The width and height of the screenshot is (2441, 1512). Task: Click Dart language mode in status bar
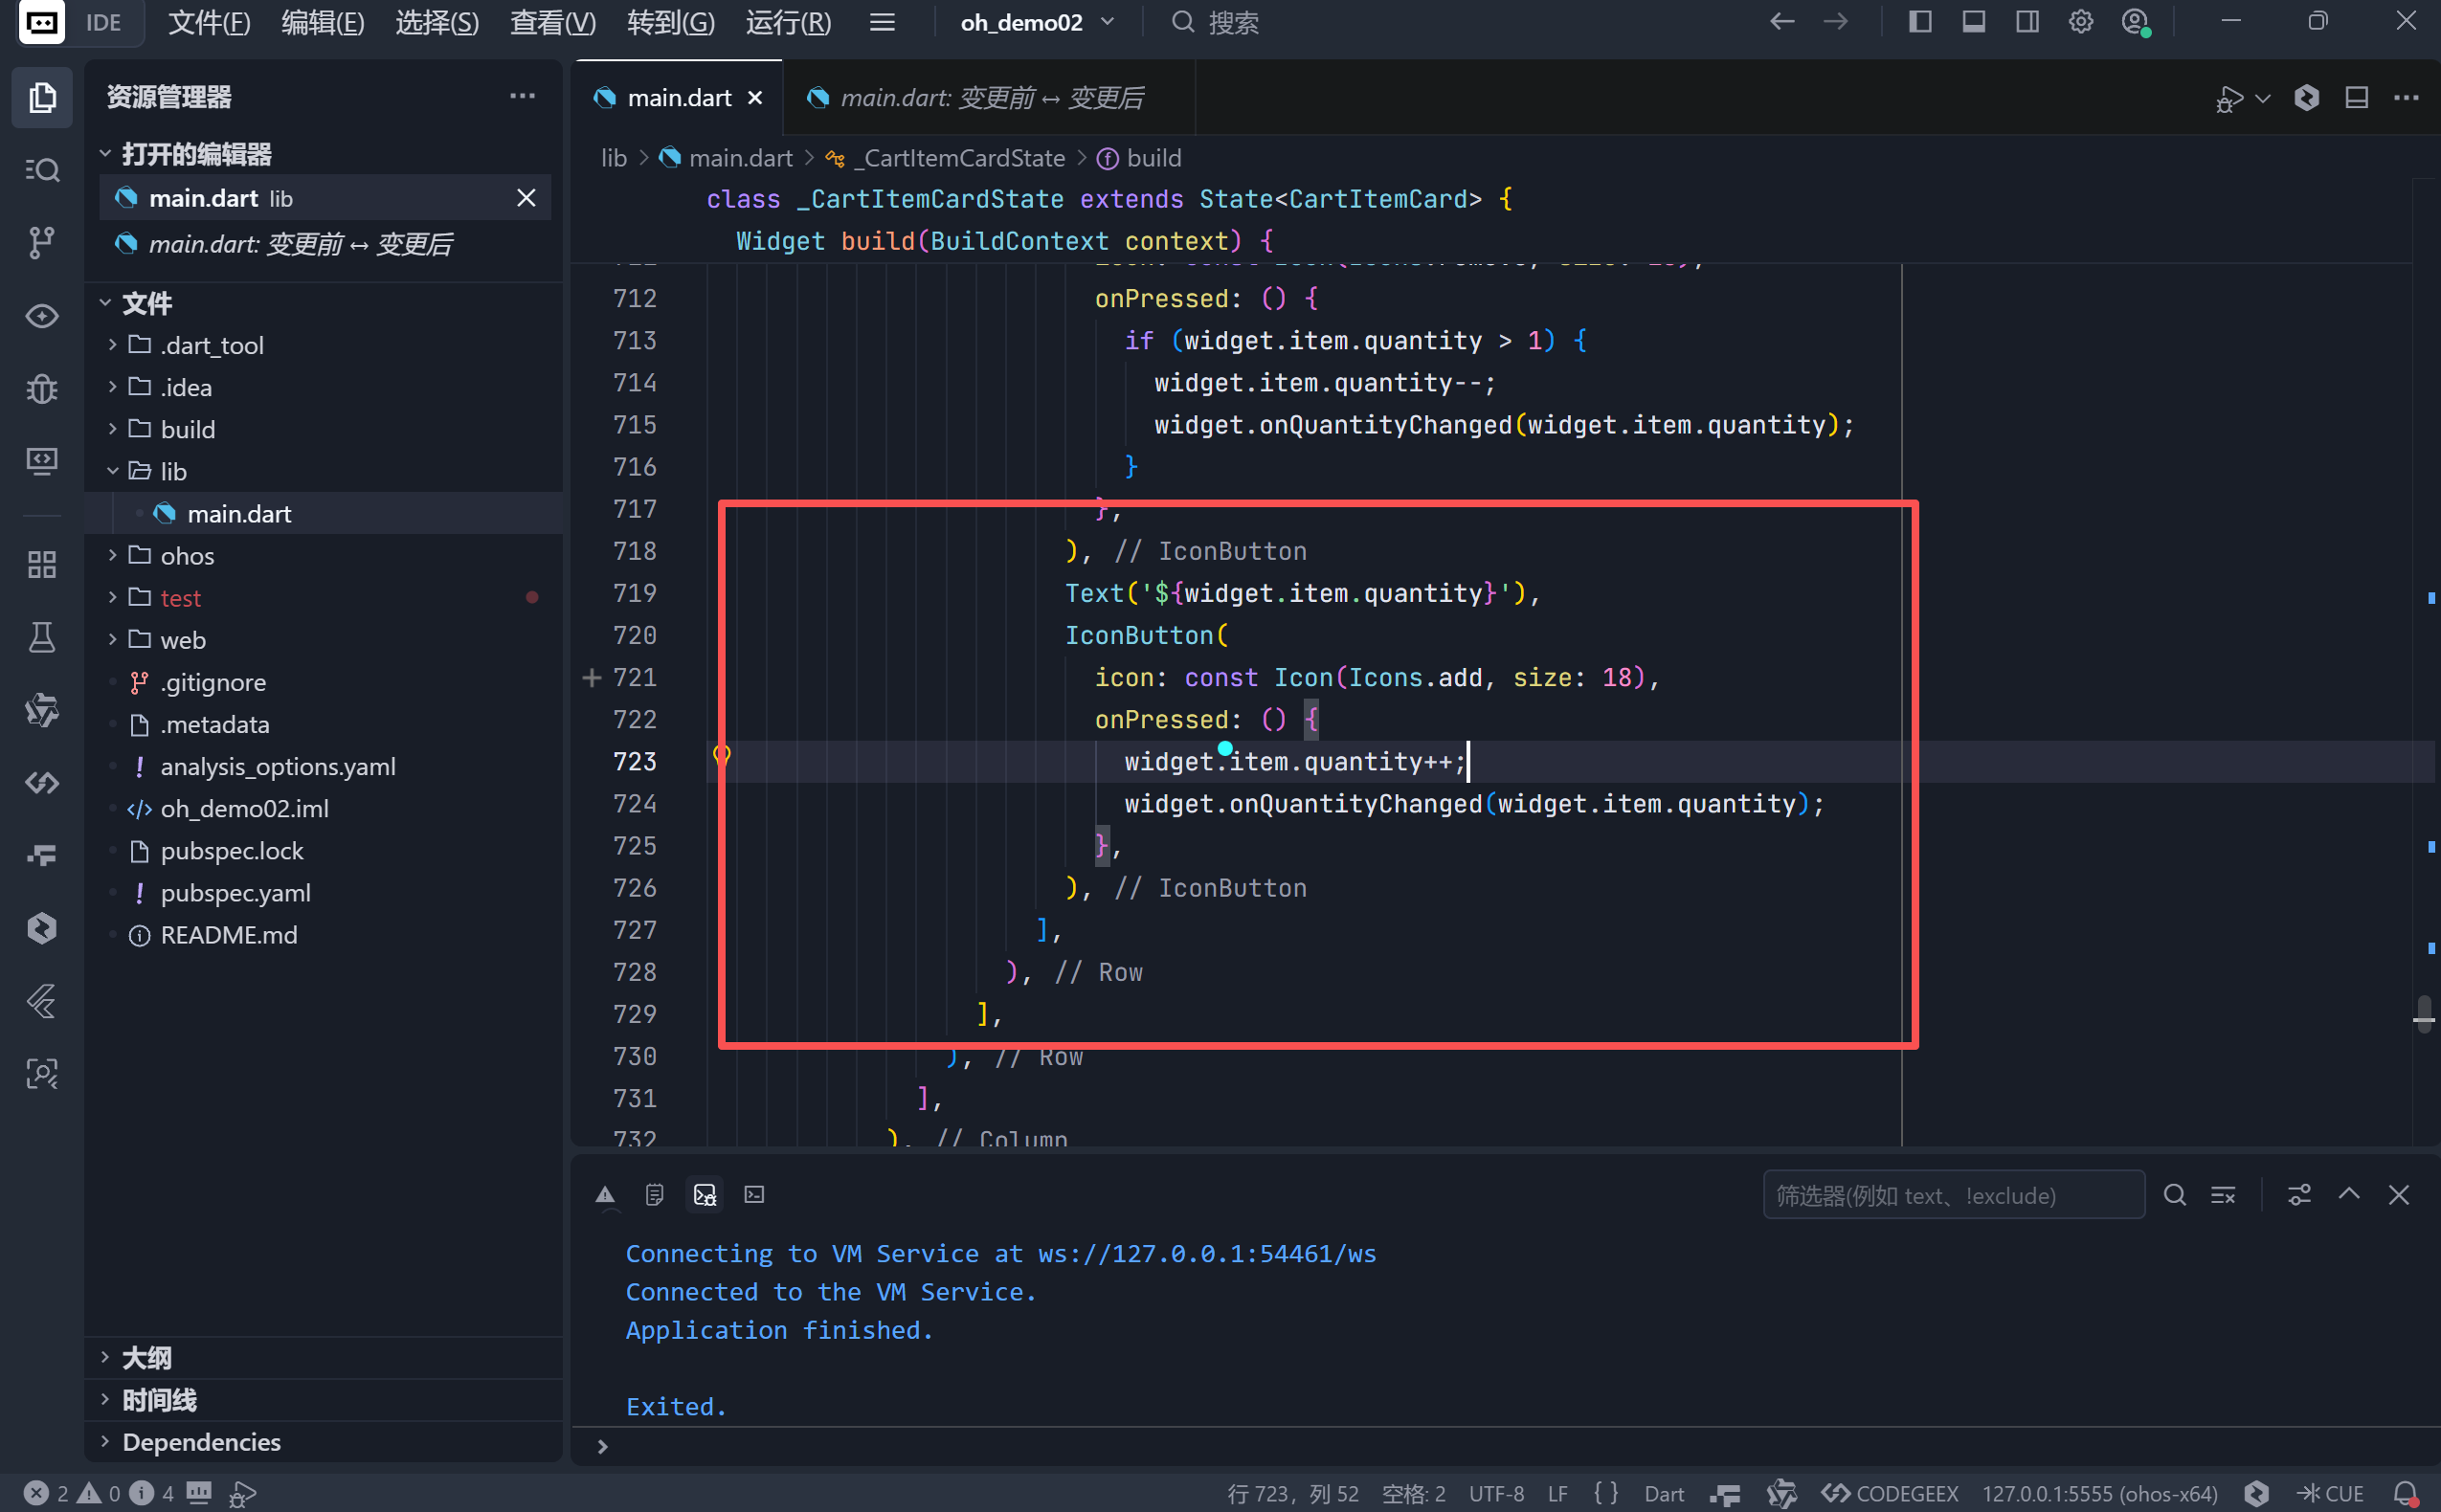pos(1663,1493)
